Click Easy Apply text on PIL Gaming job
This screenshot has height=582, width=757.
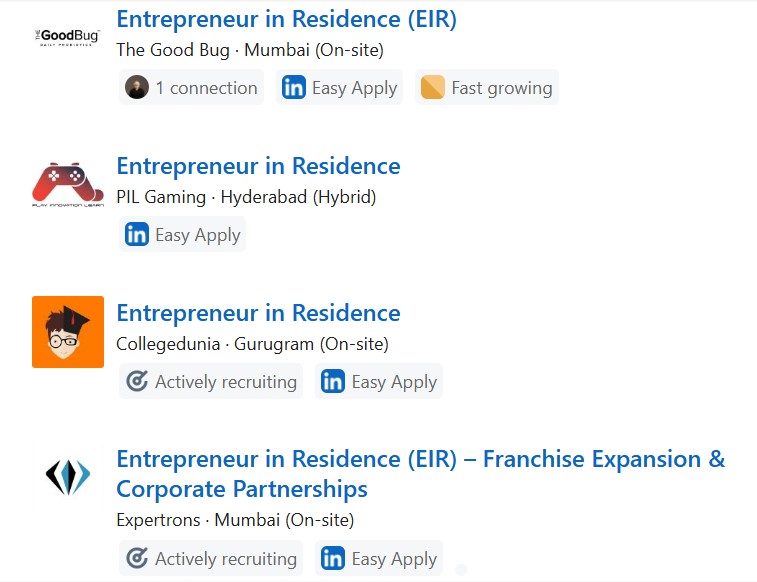[x=198, y=235]
